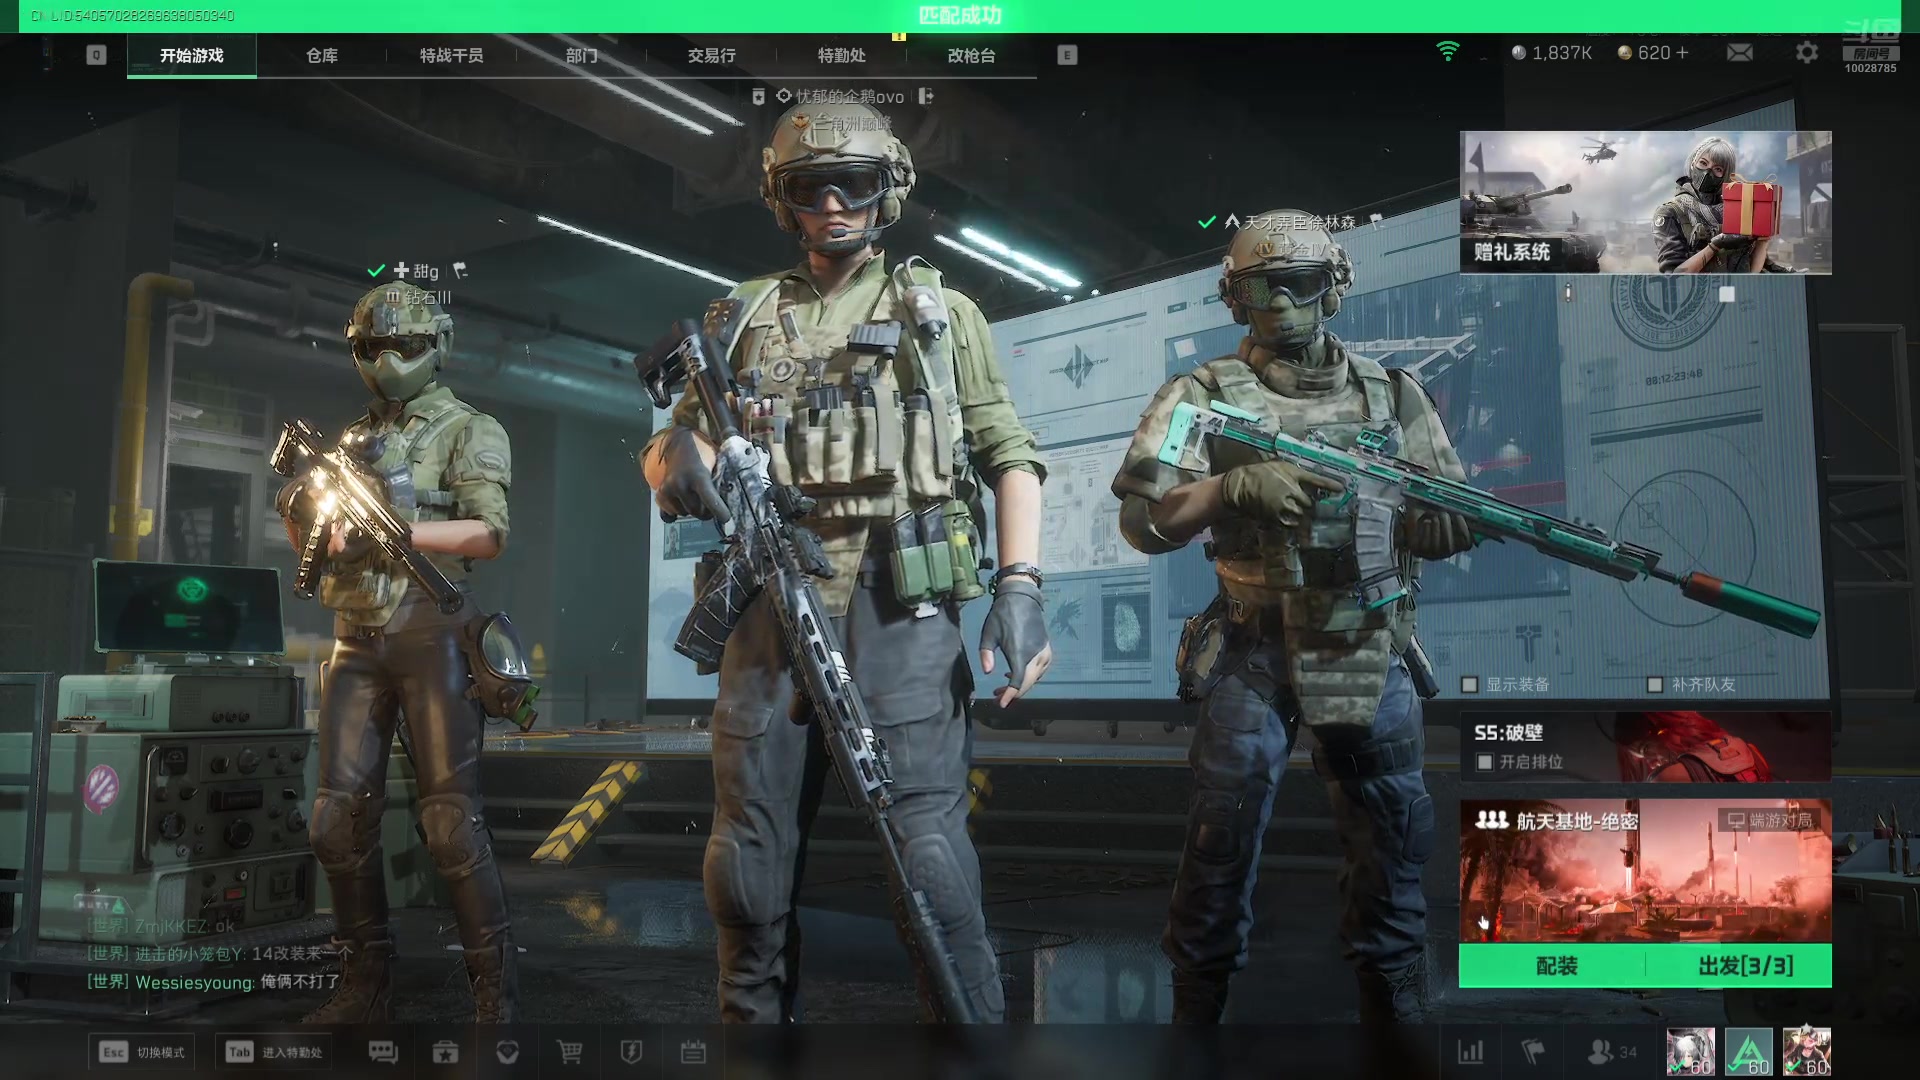Click the Q previous-tab key icon

pyautogui.click(x=96, y=55)
